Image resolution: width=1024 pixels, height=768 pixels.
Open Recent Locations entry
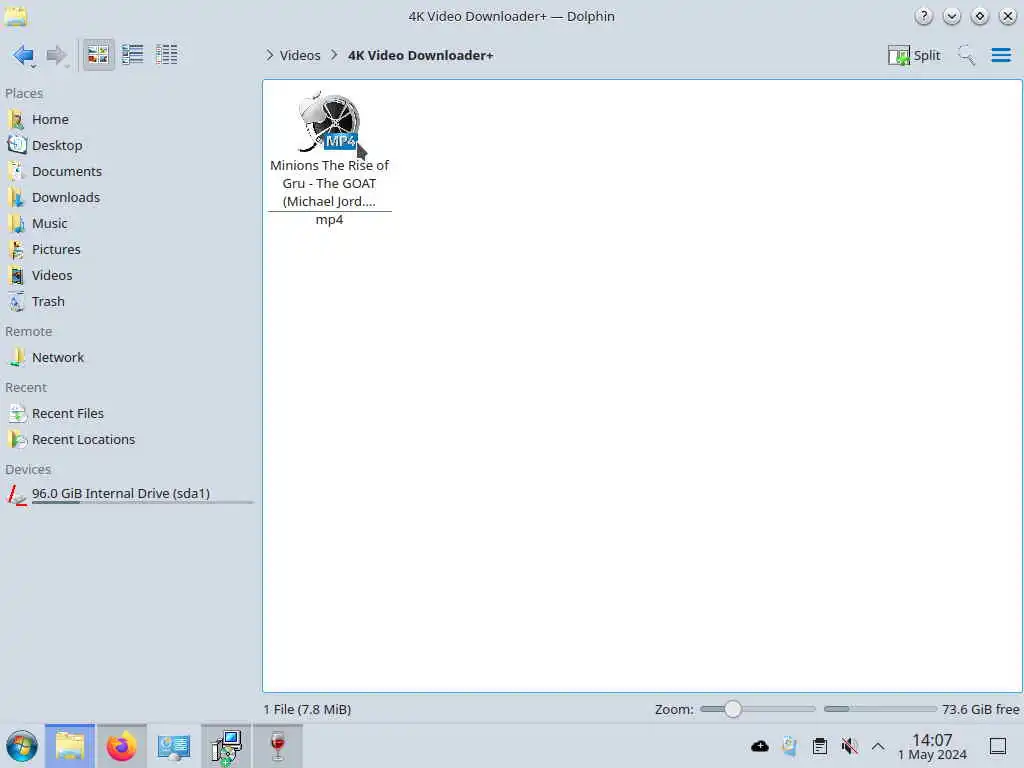[83, 440]
